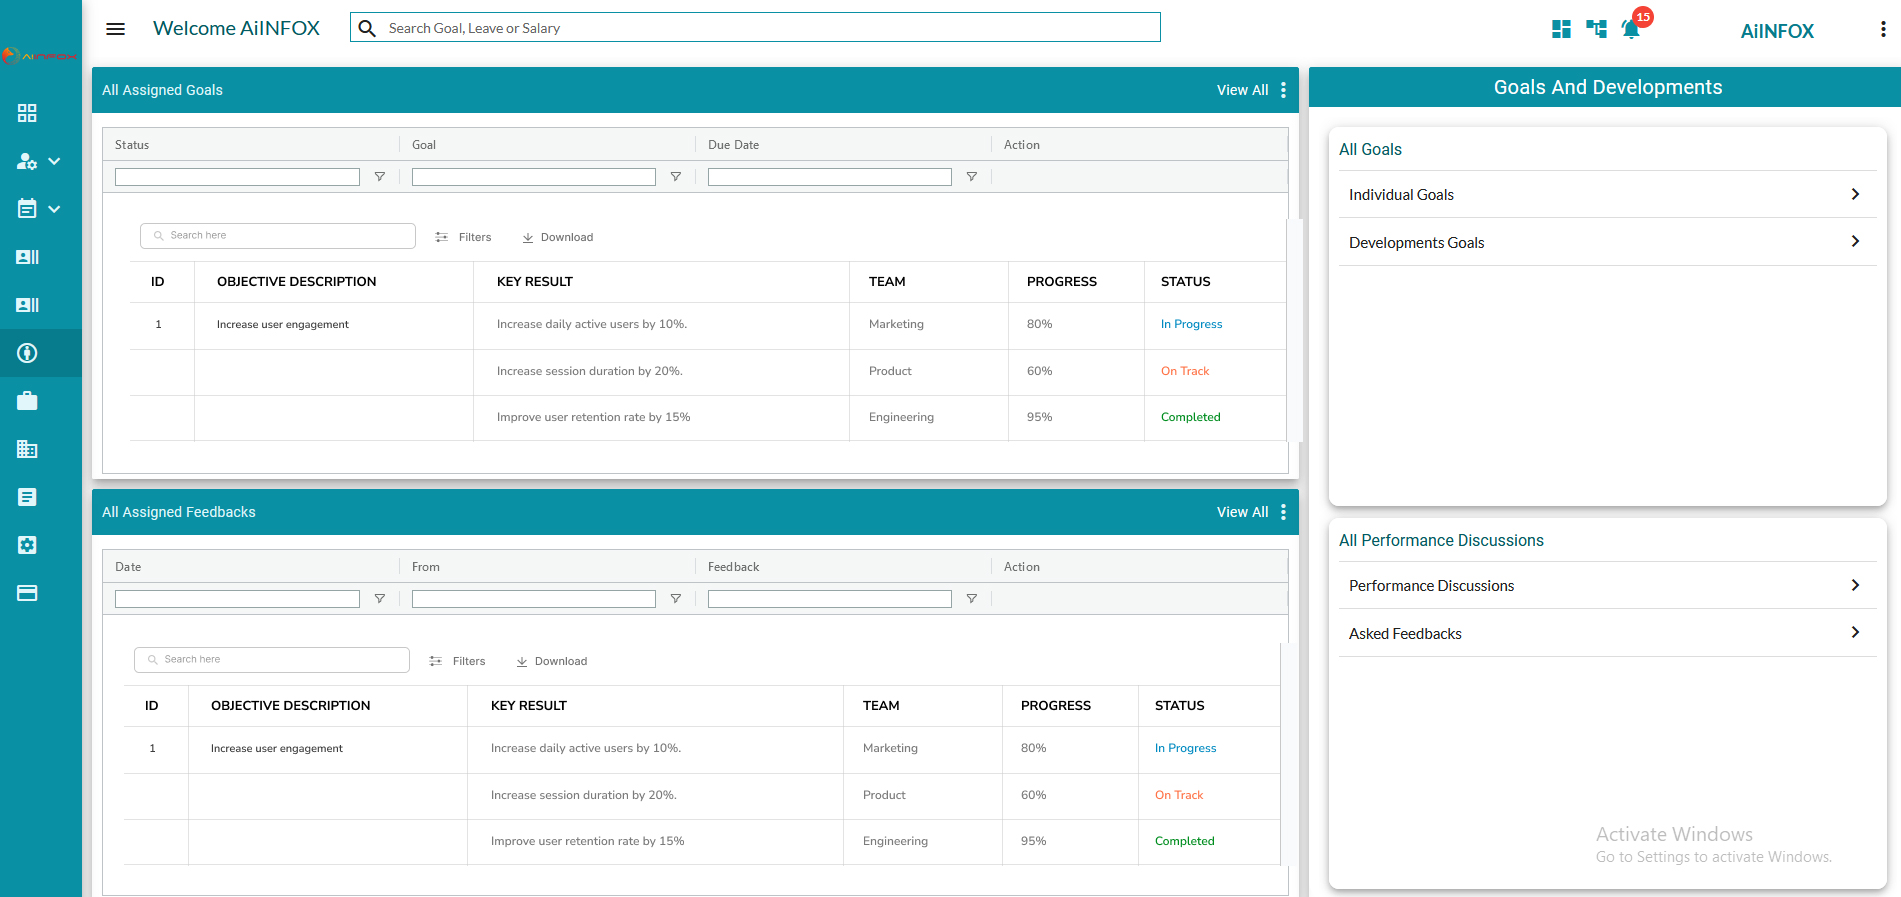Click the Status column filter funnel icon

tap(380, 177)
